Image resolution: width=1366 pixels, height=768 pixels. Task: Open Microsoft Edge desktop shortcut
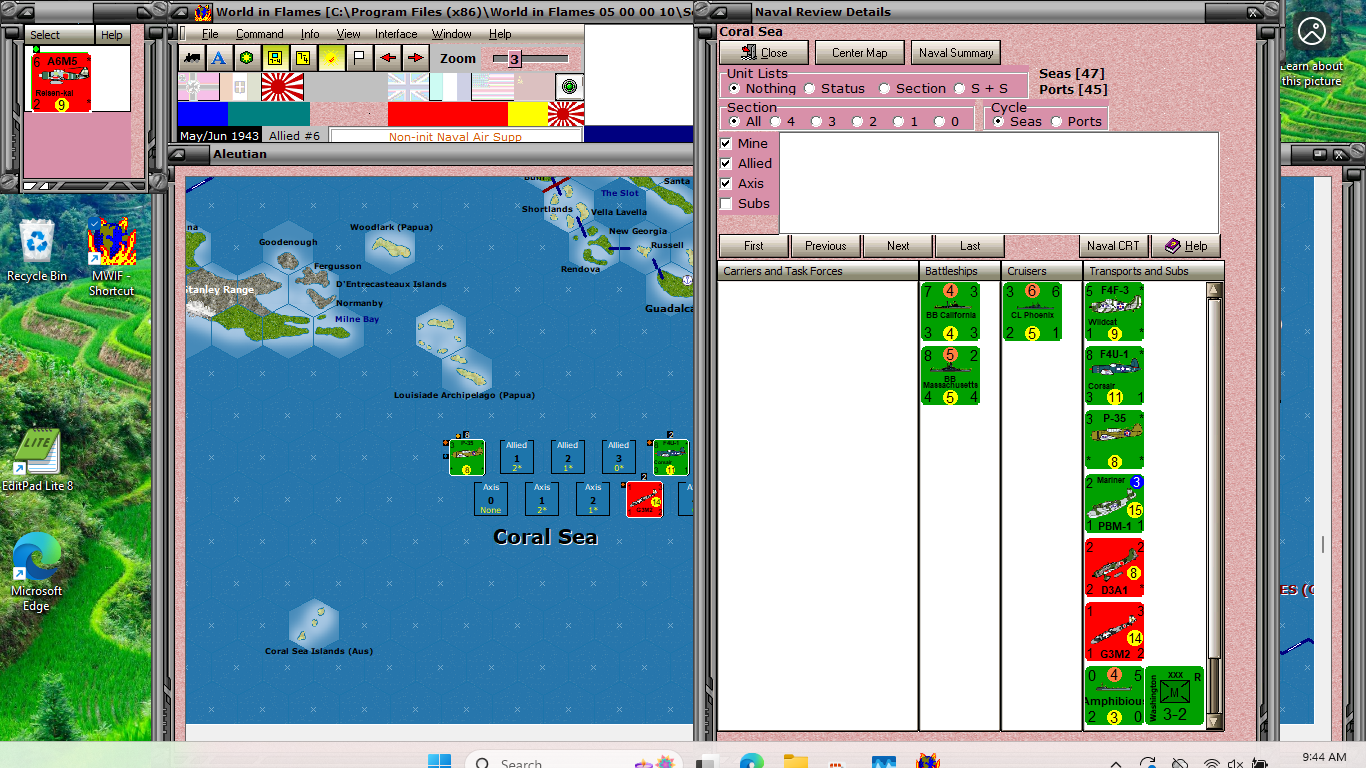(x=36, y=572)
